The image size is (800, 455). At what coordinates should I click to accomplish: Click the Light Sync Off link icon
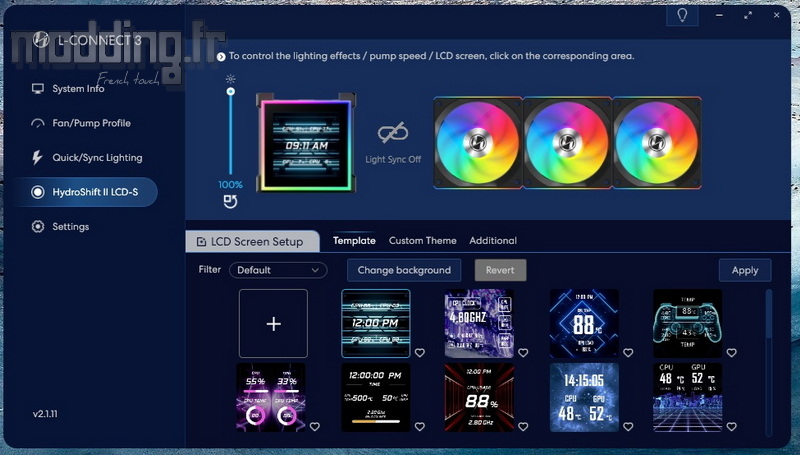click(x=392, y=134)
